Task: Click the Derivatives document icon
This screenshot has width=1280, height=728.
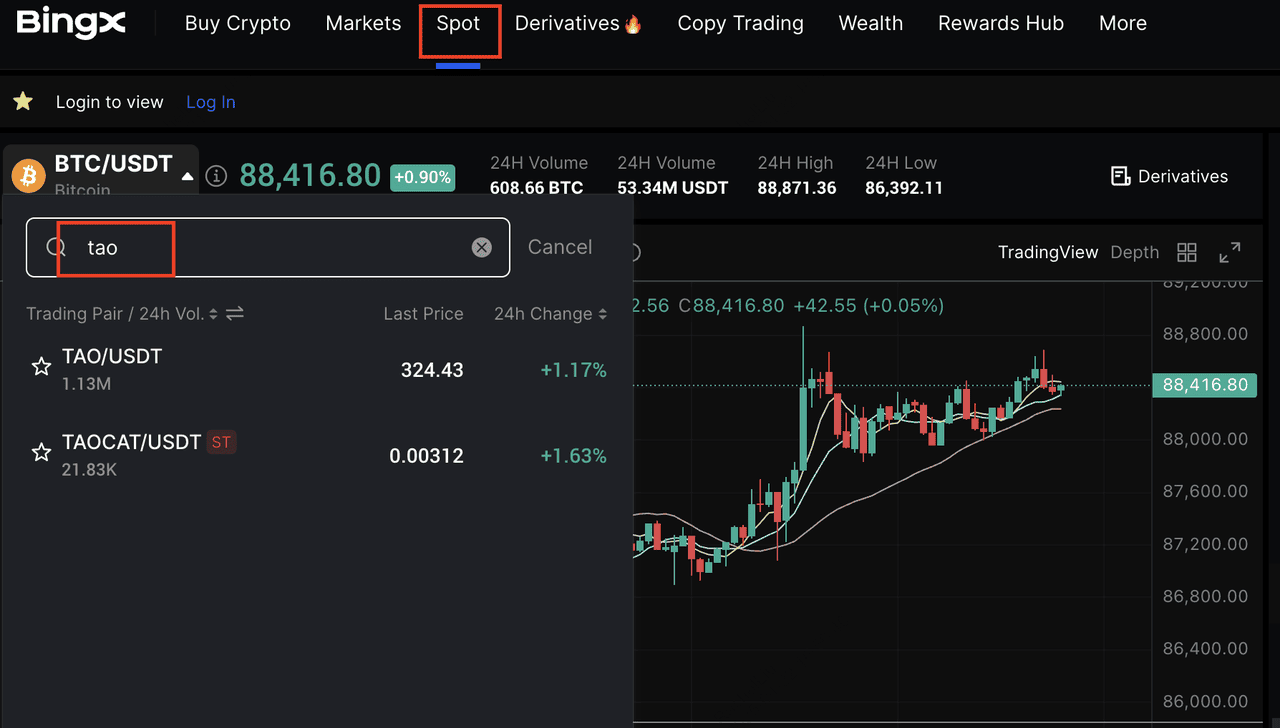Action: coord(1121,176)
